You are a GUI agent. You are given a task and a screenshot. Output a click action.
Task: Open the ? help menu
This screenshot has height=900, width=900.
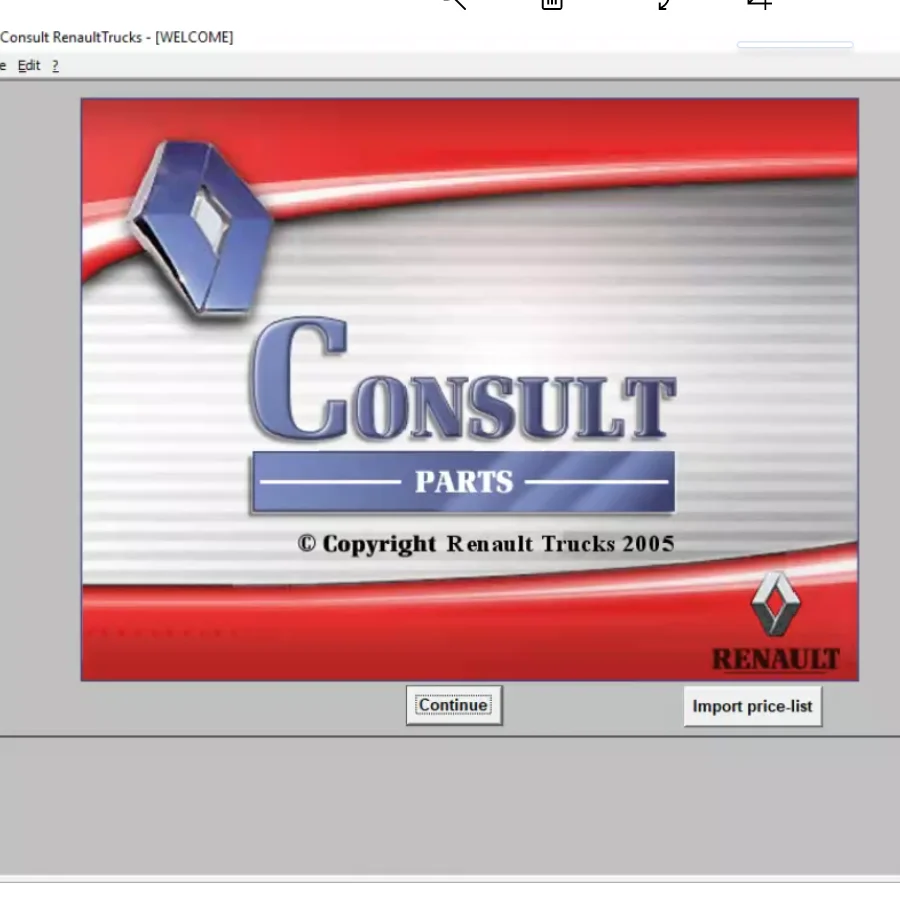click(55, 66)
